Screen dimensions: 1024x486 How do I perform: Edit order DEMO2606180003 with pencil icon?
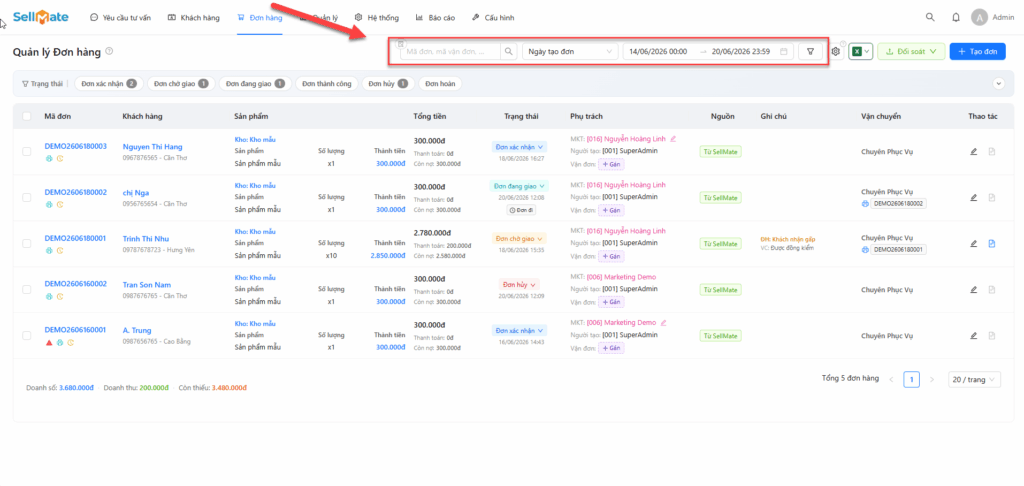tap(974, 152)
